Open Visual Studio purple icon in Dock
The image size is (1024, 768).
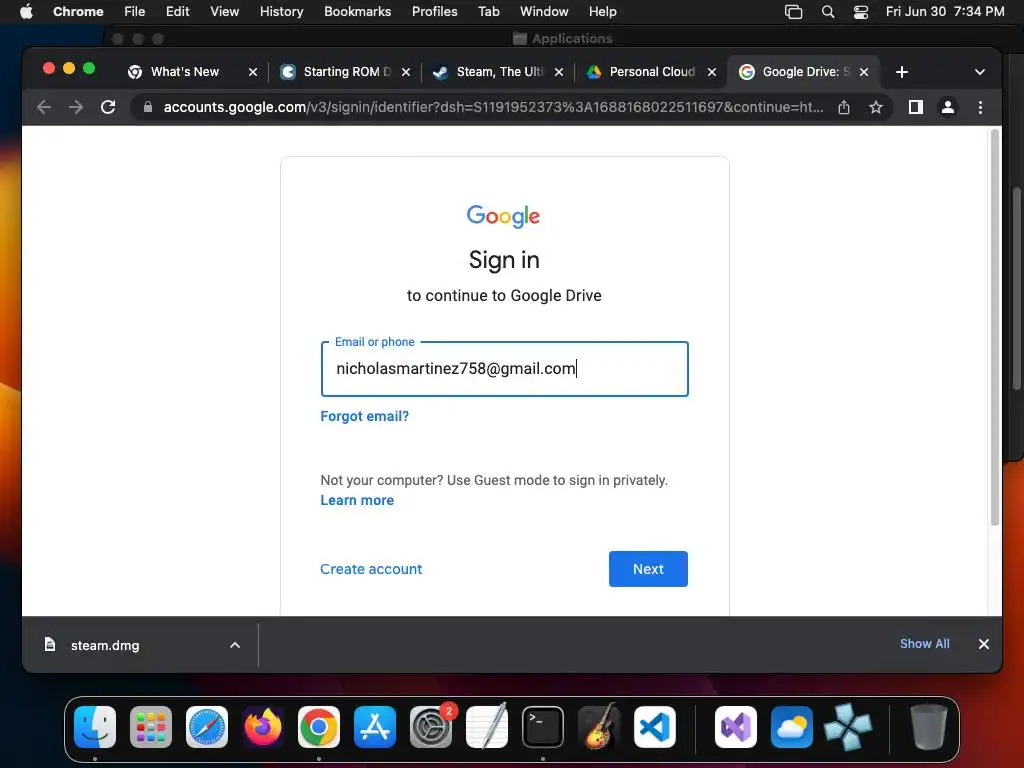(736, 727)
